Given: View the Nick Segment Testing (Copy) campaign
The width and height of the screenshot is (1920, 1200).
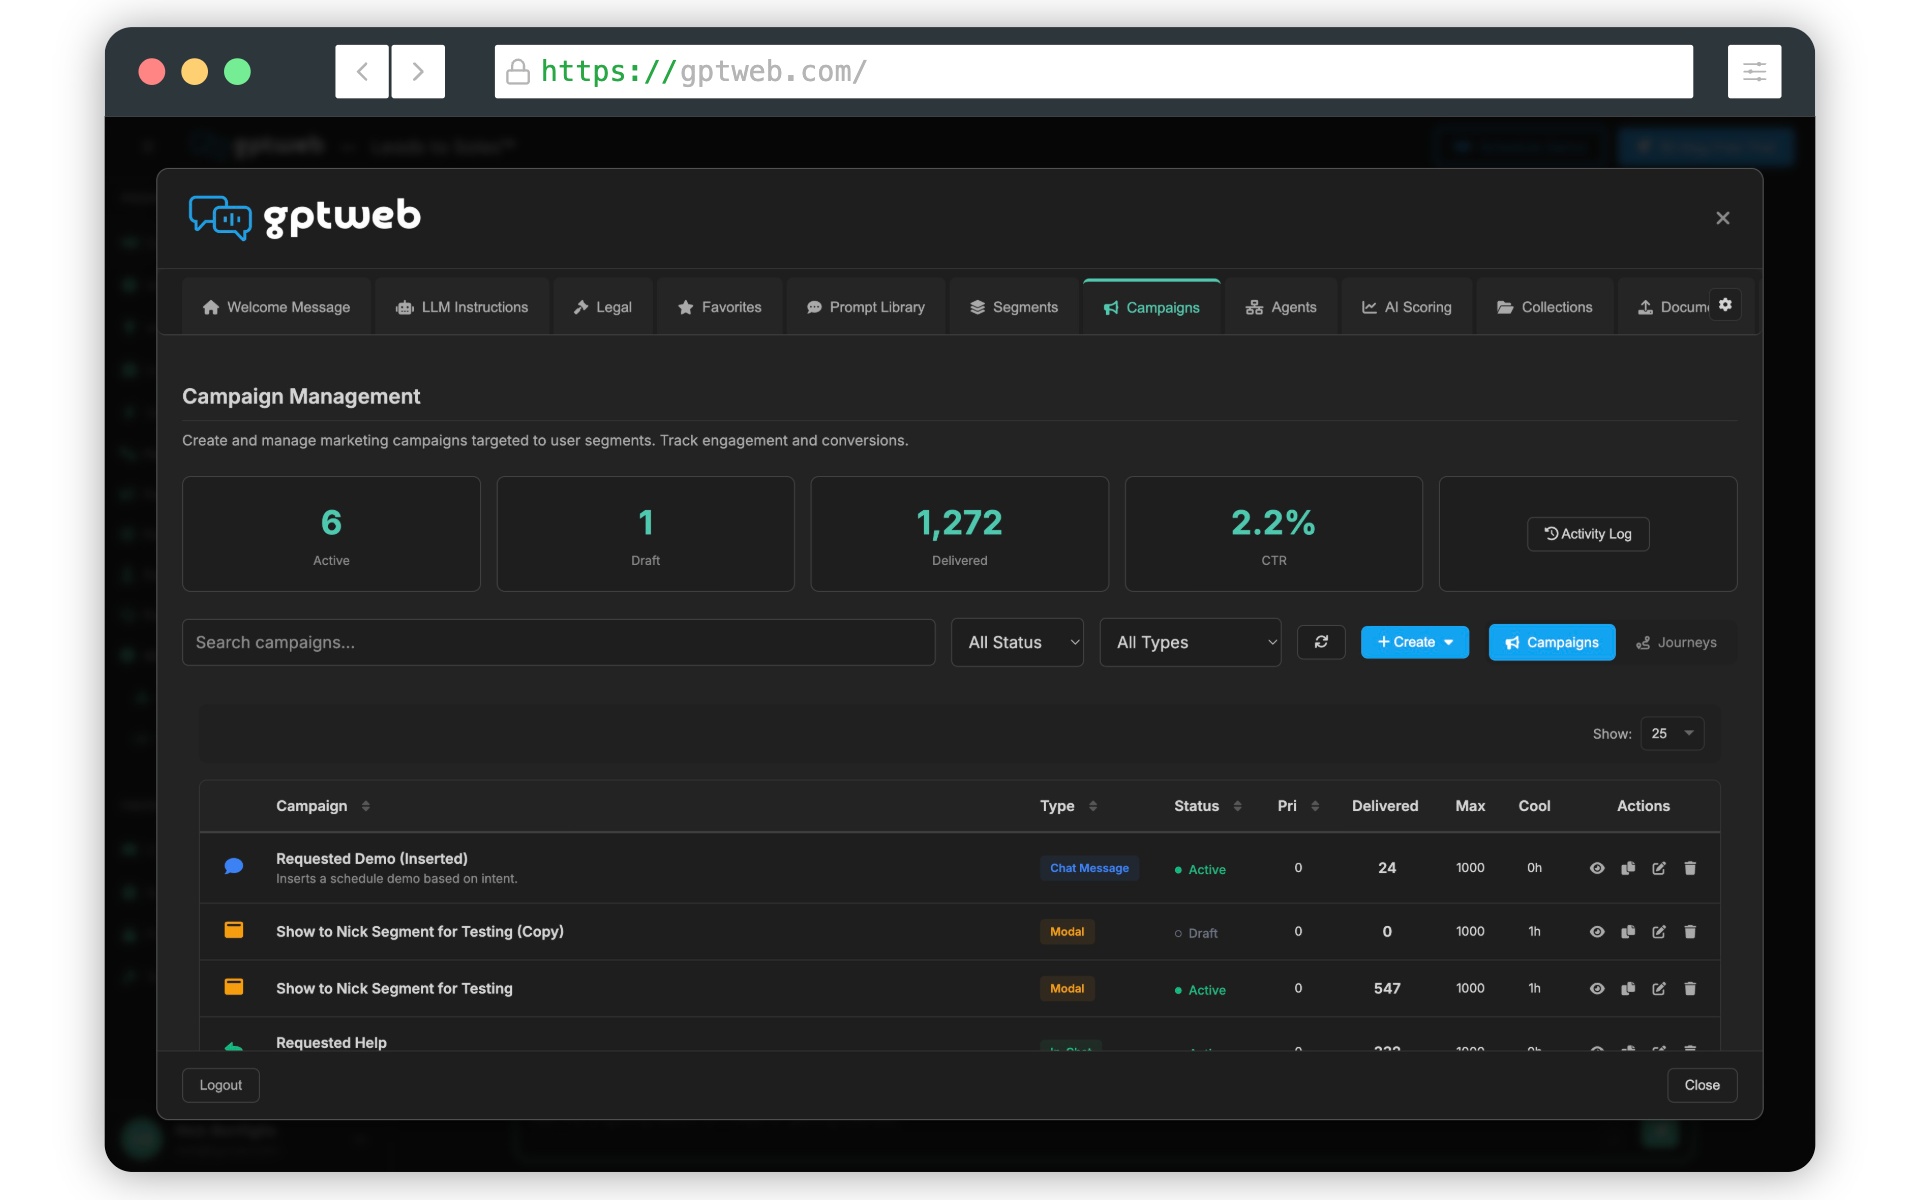Looking at the screenshot, I should pyautogui.click(x=1597, y=931).
